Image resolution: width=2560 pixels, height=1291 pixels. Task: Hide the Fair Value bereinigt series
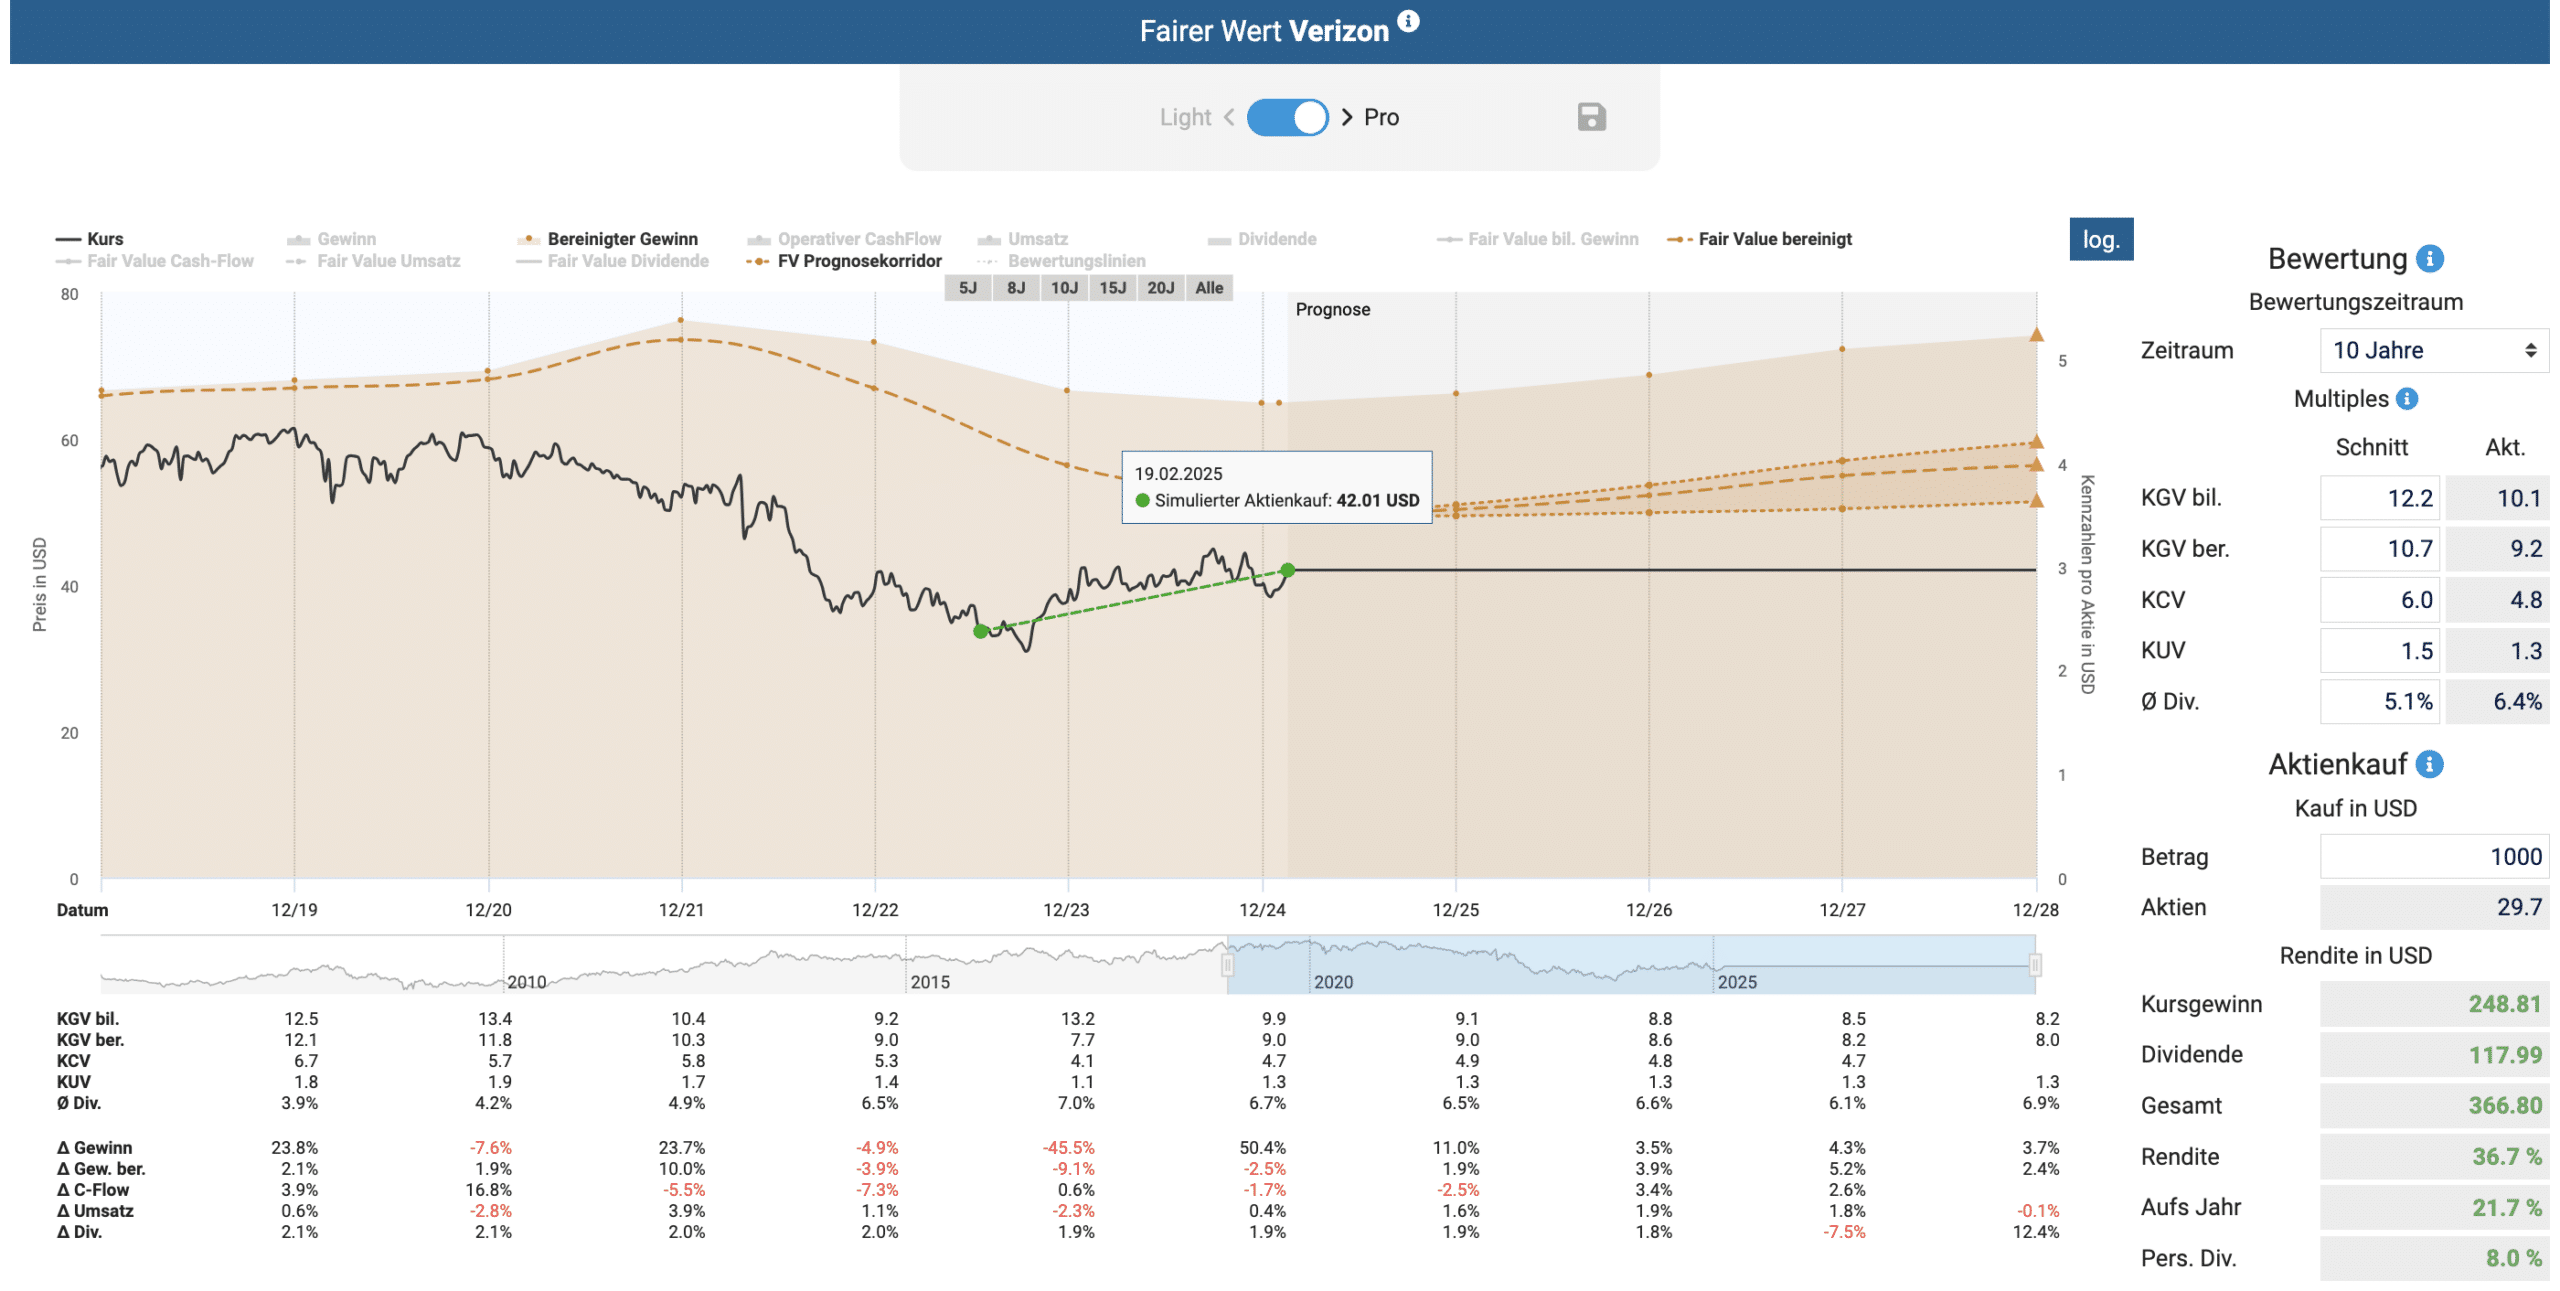(x=1760, y=239)
